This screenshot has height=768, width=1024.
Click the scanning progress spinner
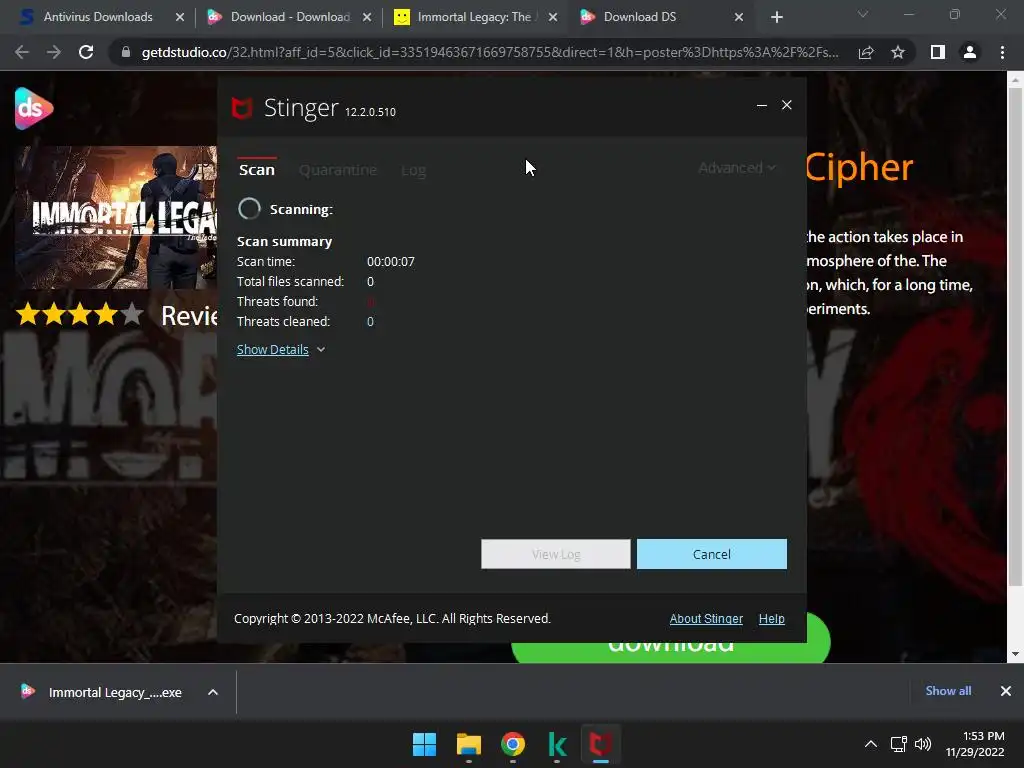[249, 209]
